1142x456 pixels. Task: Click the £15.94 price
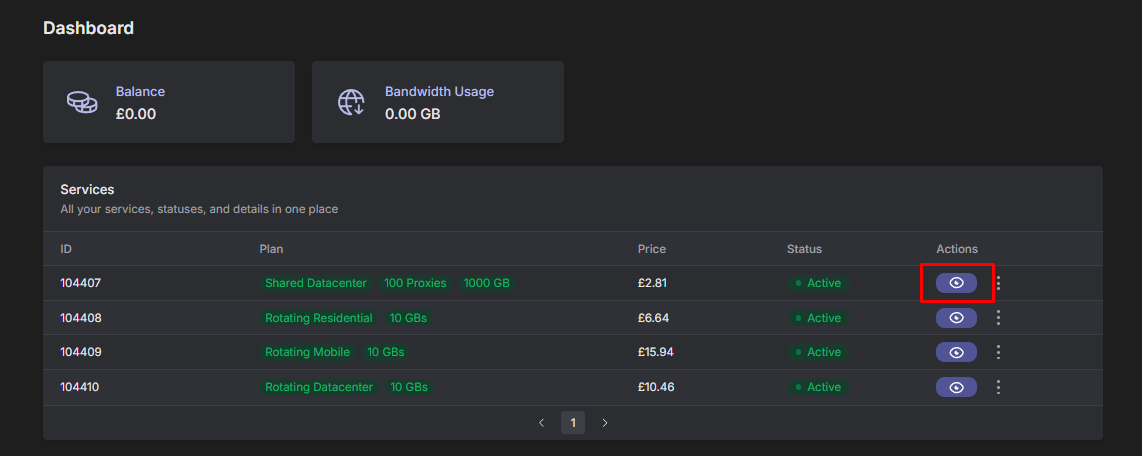tap(655, 352)
